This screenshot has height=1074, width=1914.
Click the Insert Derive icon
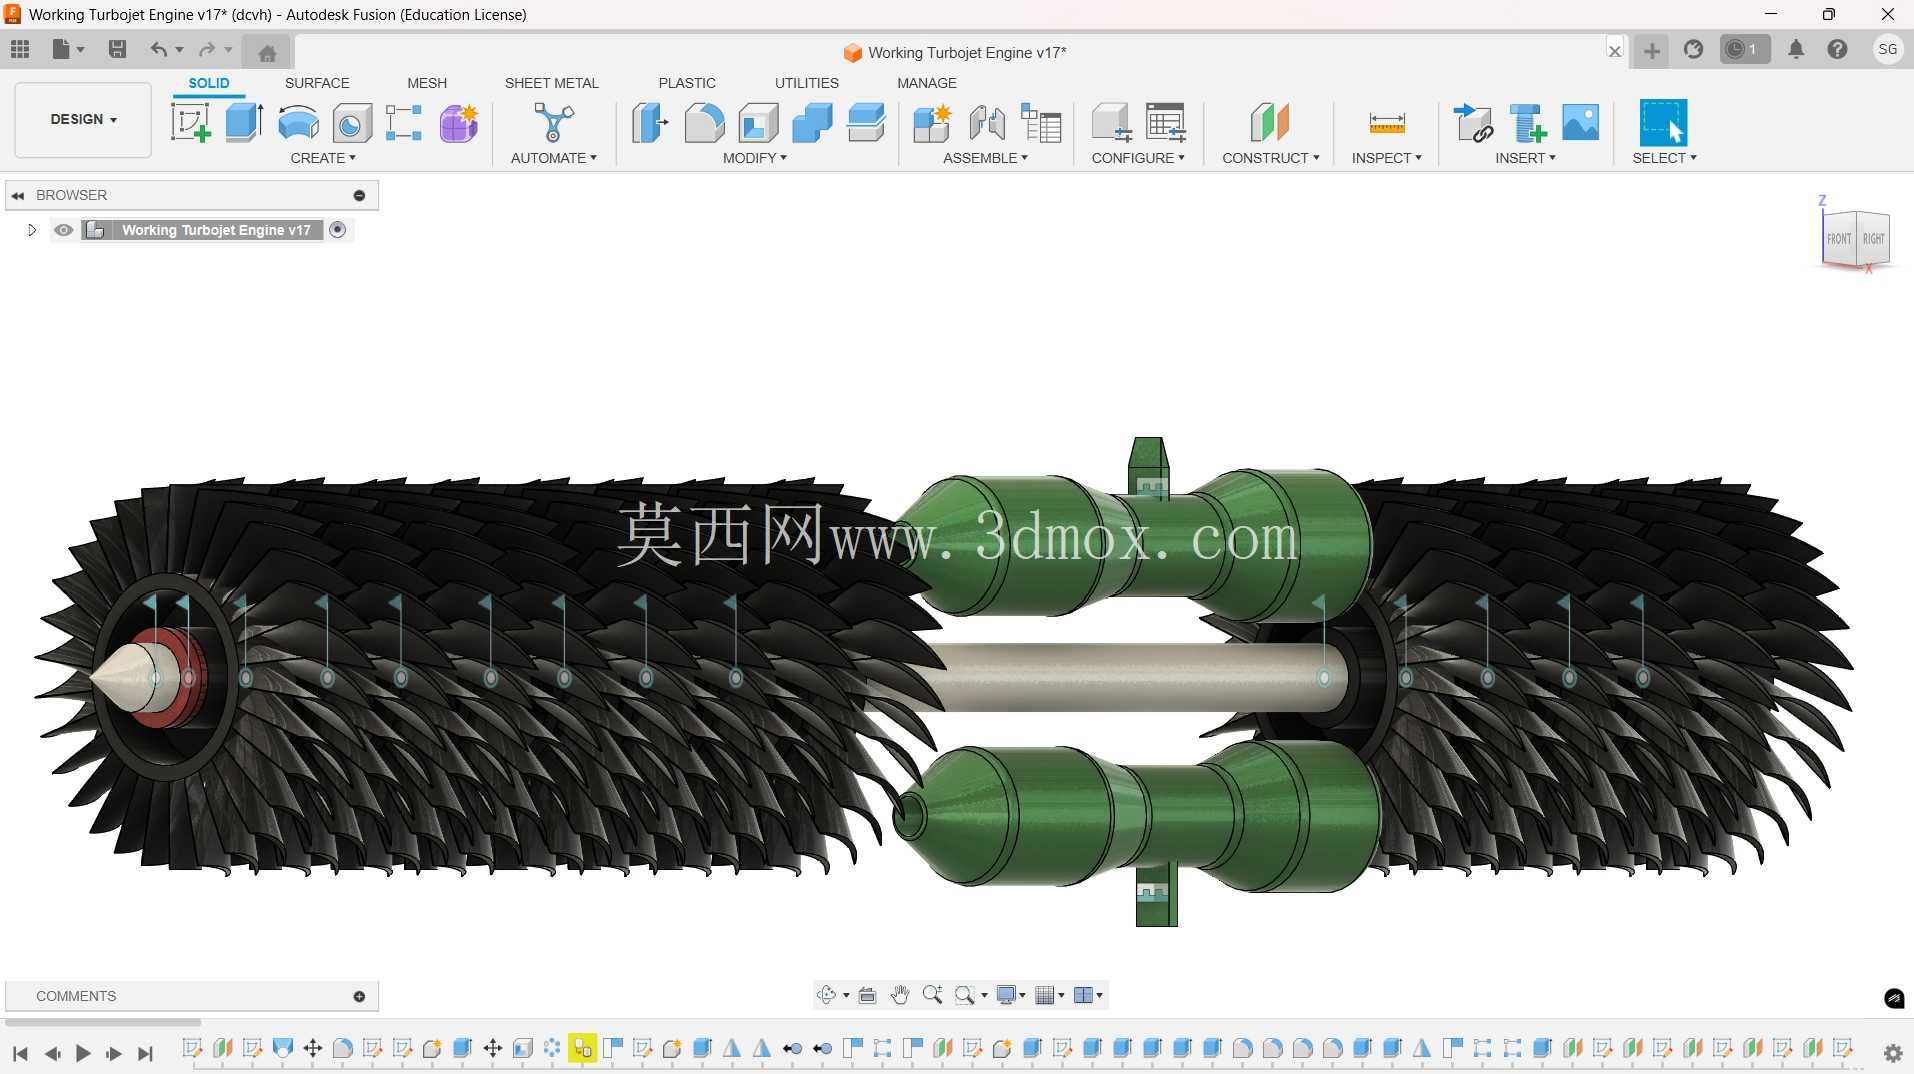tap(1473, 123)
